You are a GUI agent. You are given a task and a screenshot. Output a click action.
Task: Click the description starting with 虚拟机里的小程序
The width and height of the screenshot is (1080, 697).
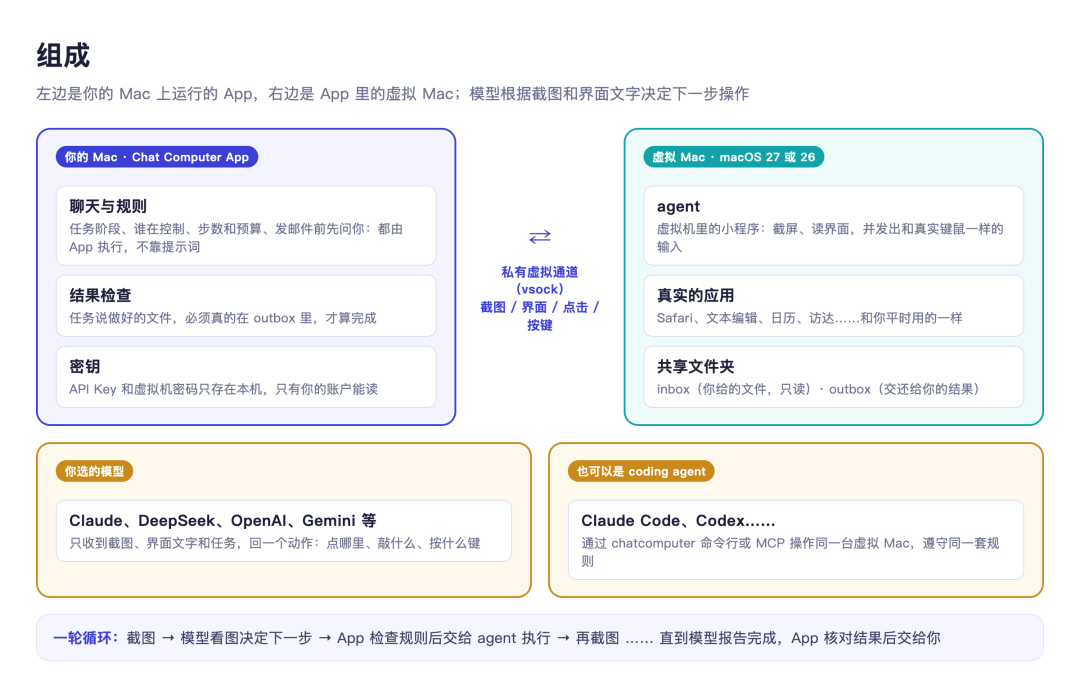click(830, 238)
